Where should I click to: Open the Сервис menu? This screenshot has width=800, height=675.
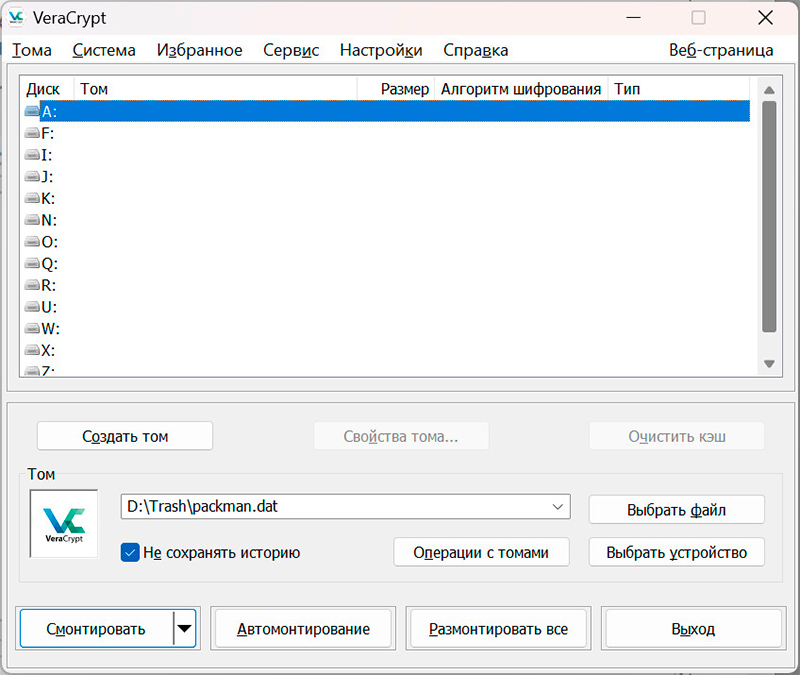coord(291,50)
